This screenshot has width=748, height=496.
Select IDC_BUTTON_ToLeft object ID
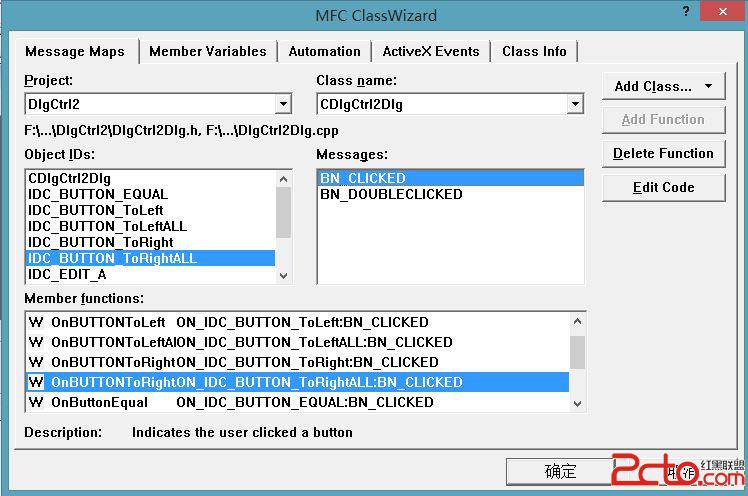pyautogui.click(x=150, y=210)
